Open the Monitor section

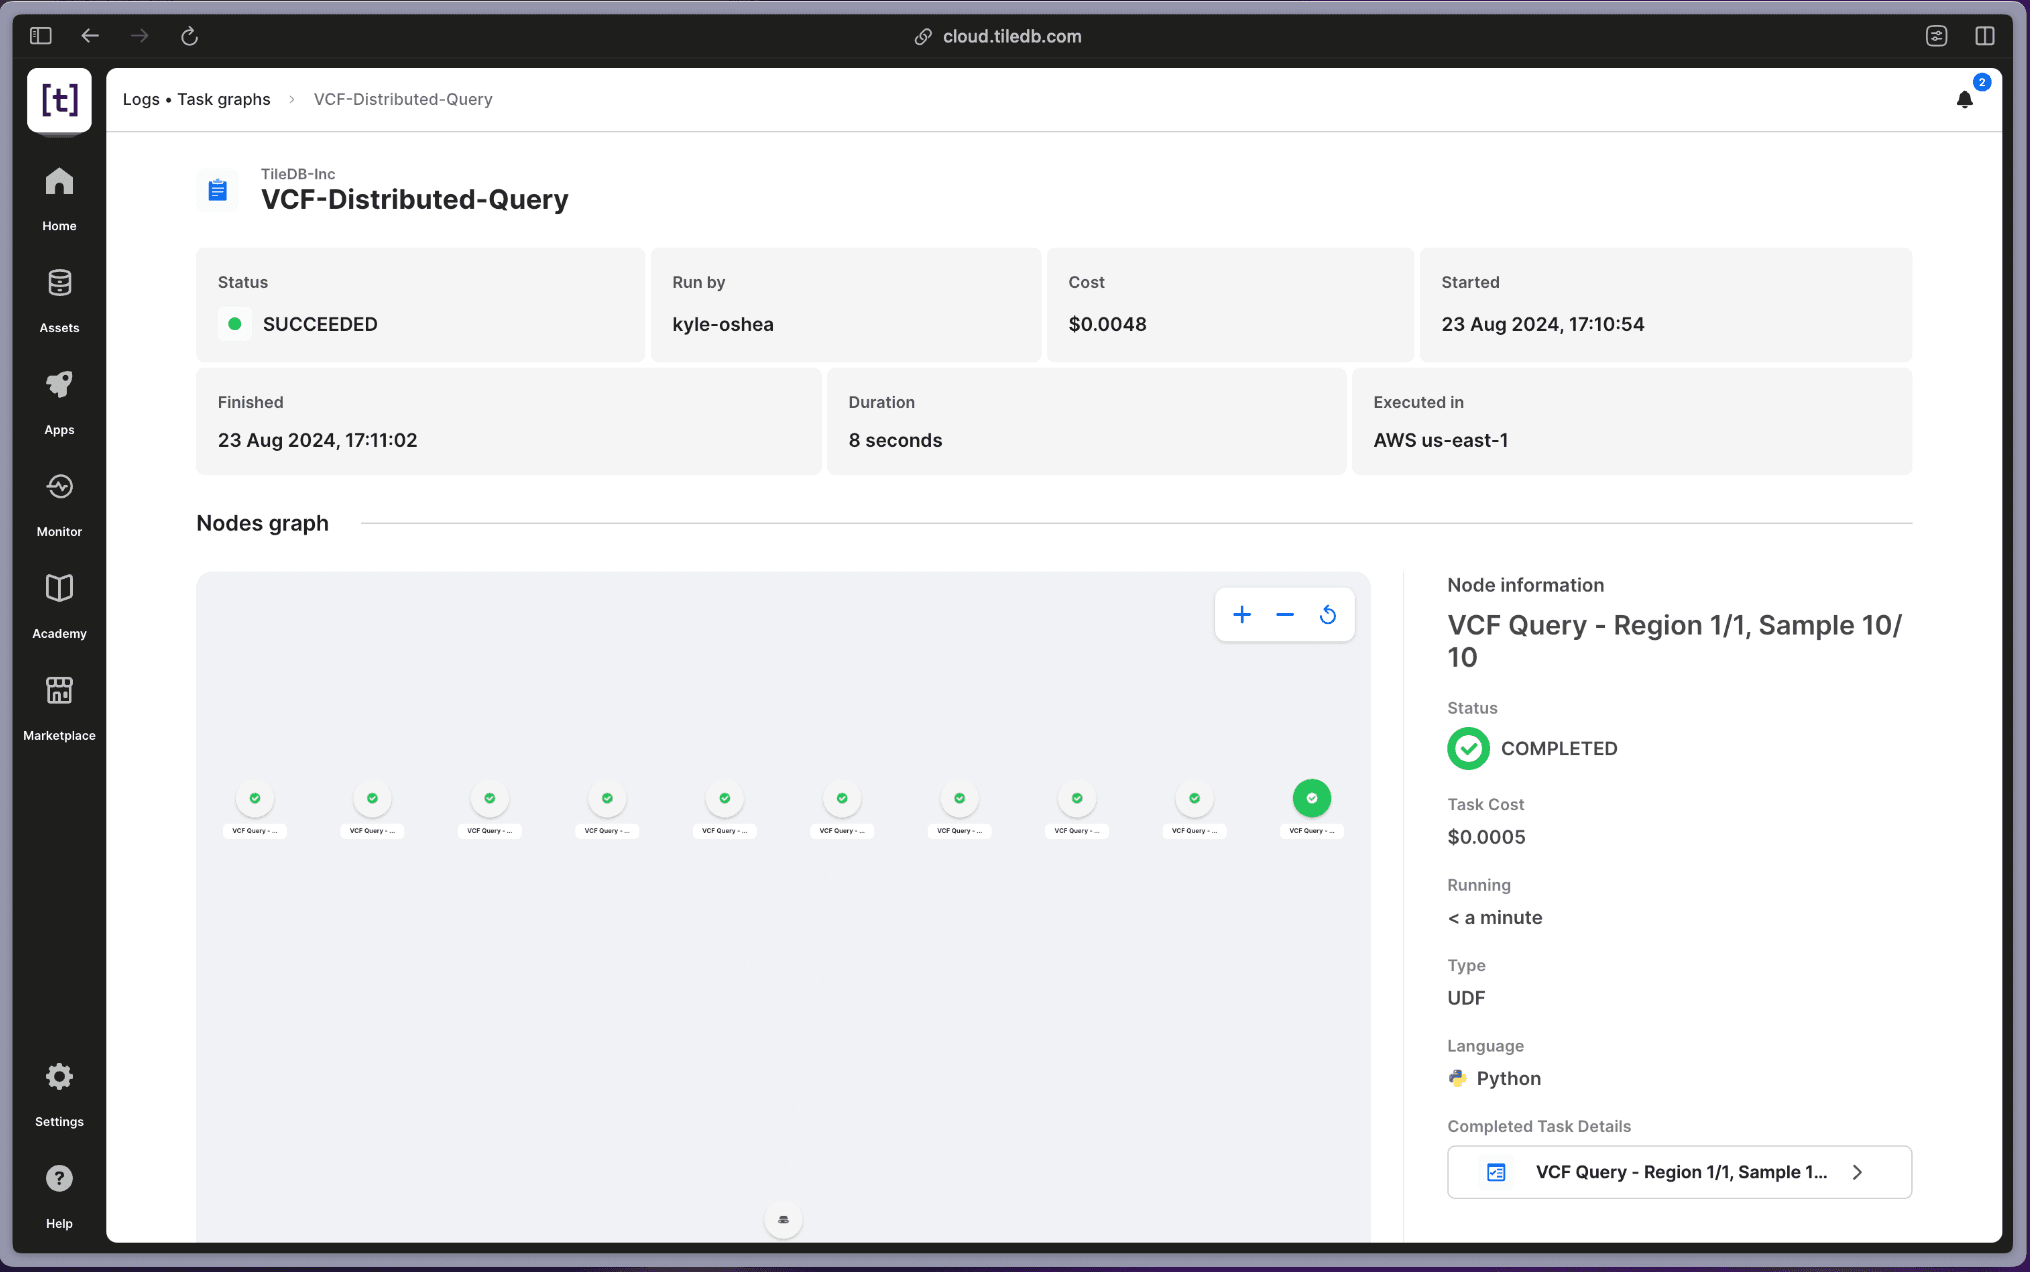(59, 489)
